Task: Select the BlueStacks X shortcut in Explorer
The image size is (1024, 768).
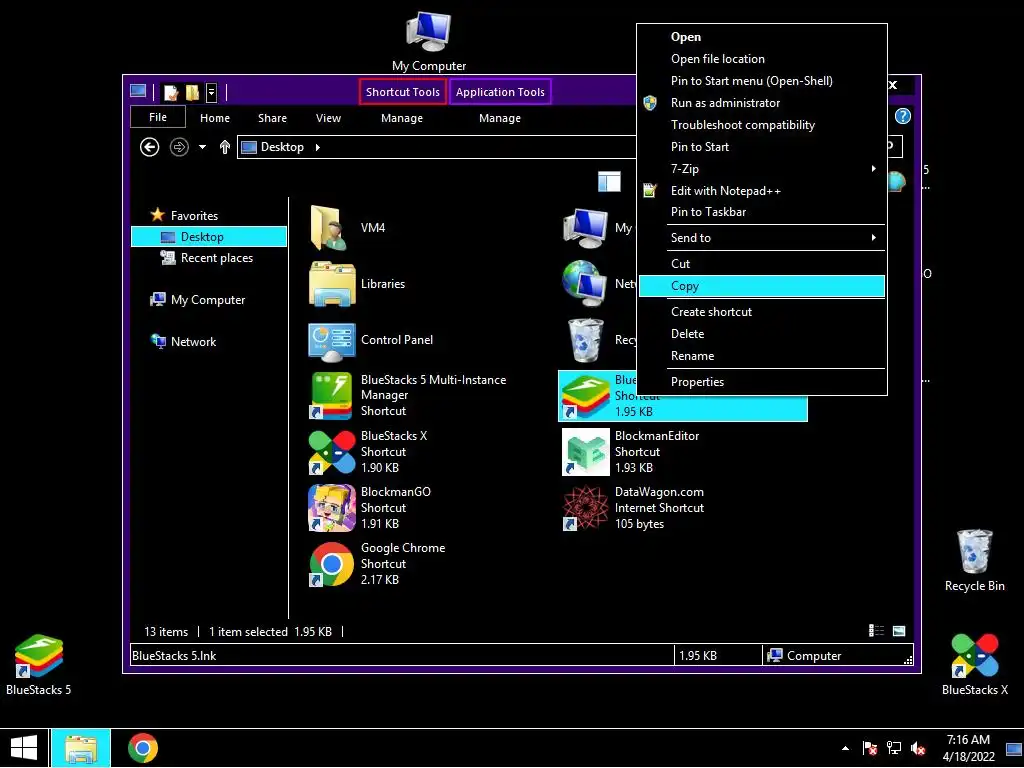Action: 332,452
